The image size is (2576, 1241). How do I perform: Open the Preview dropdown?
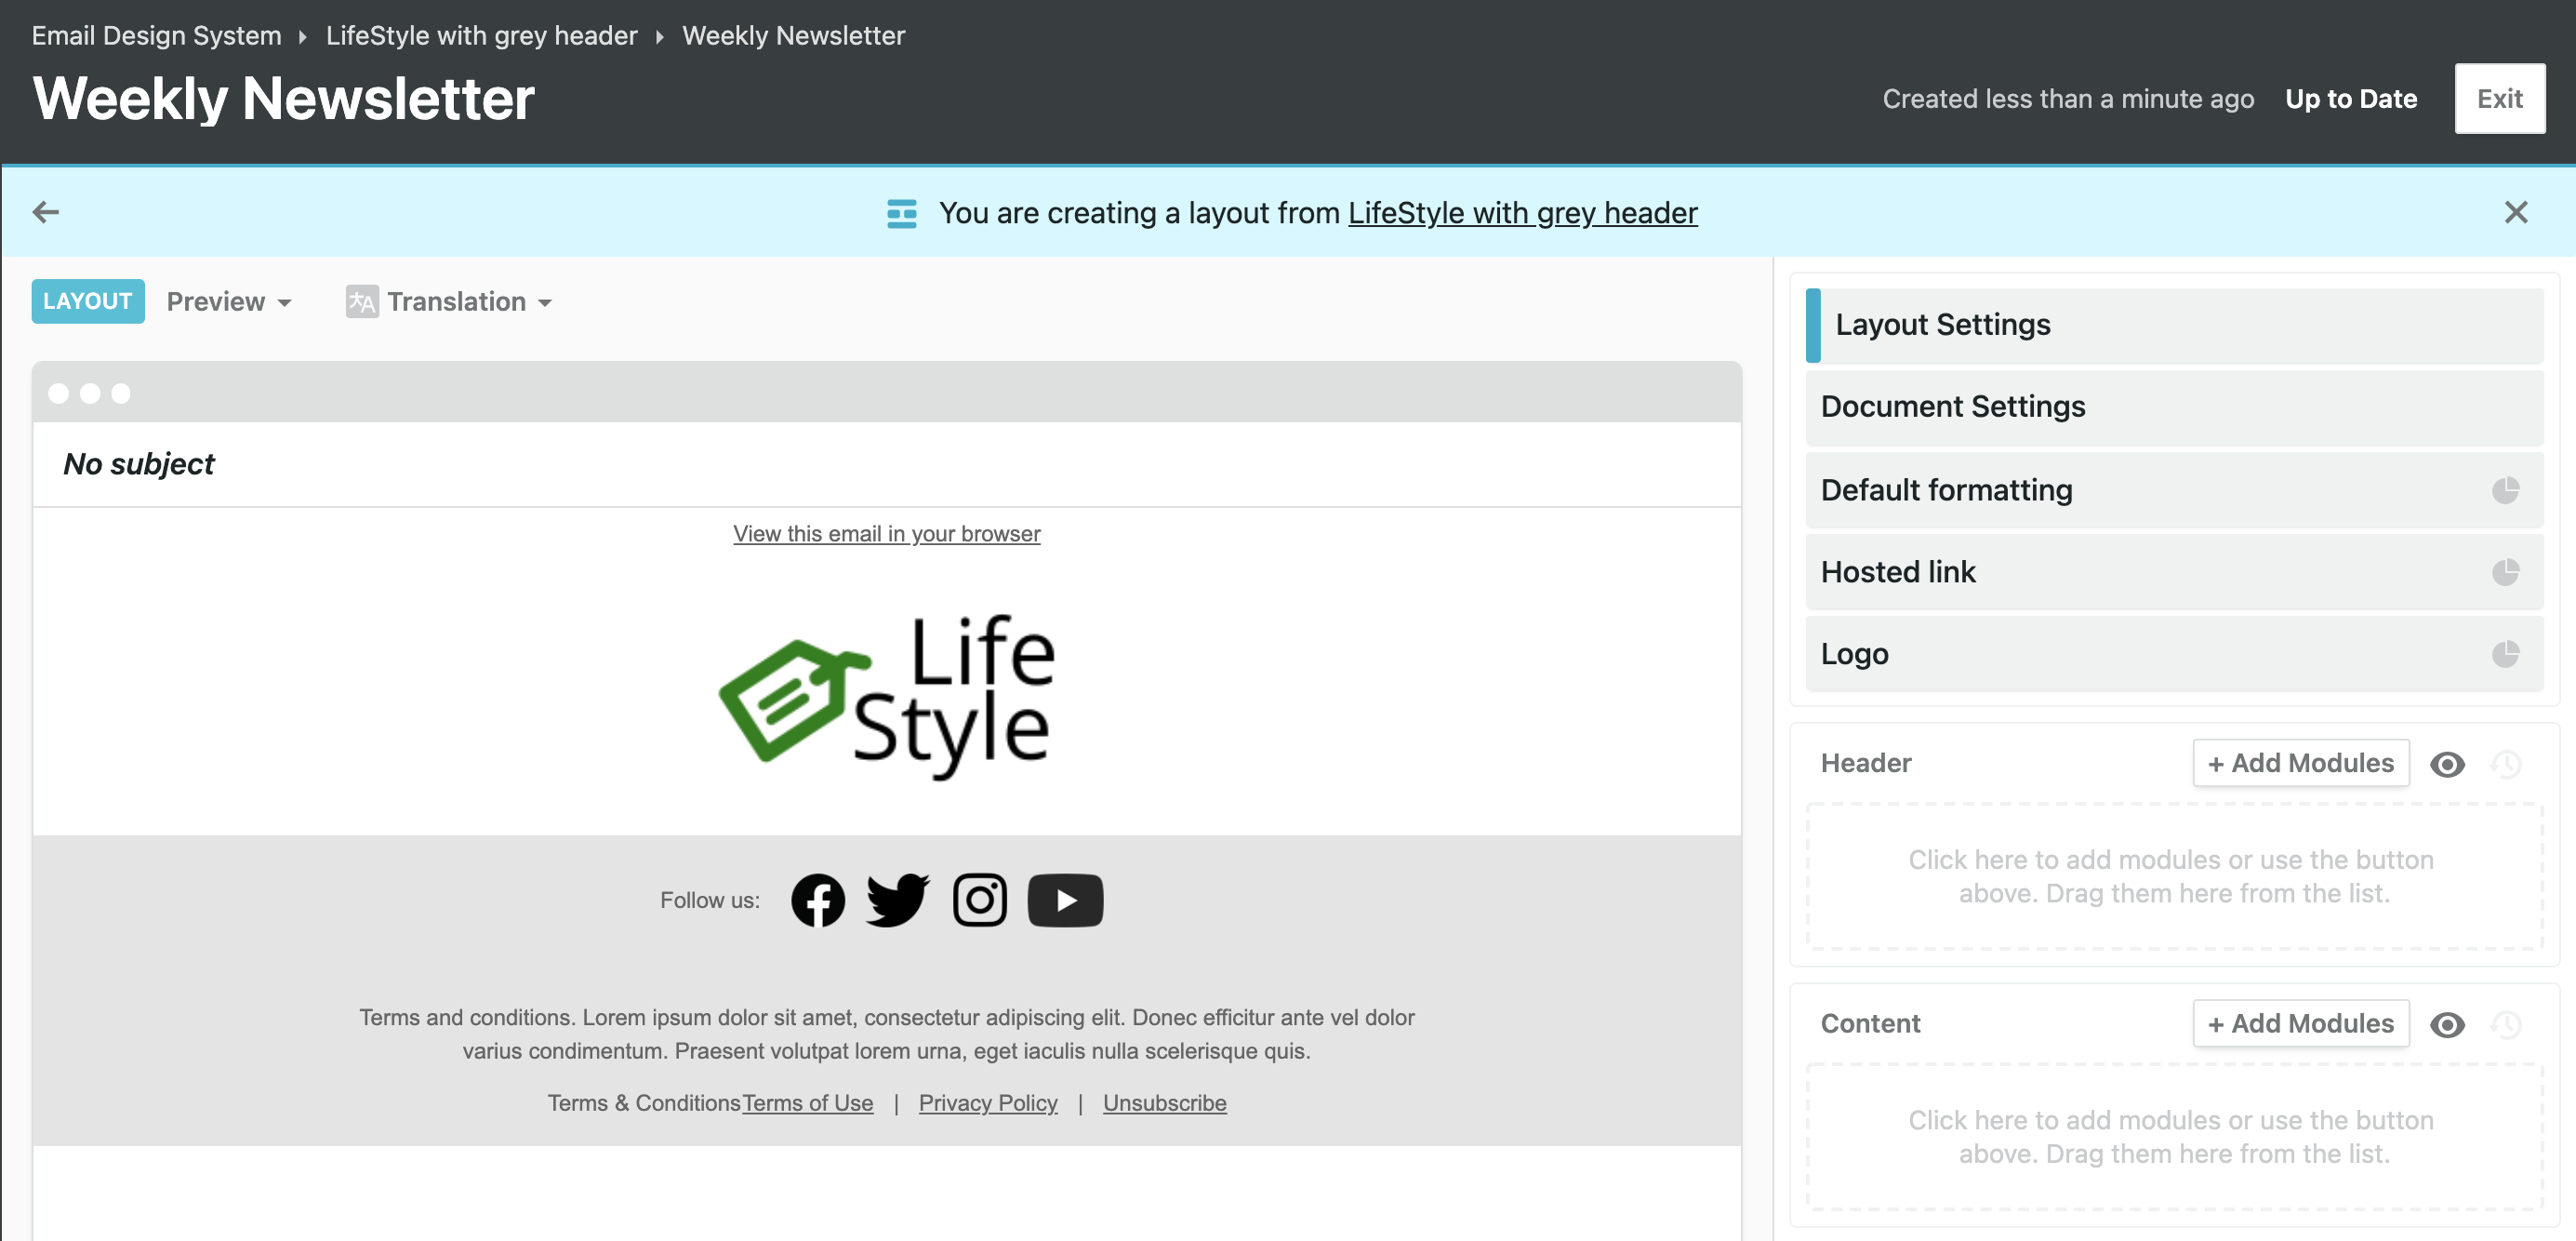[x=229, y=302]
